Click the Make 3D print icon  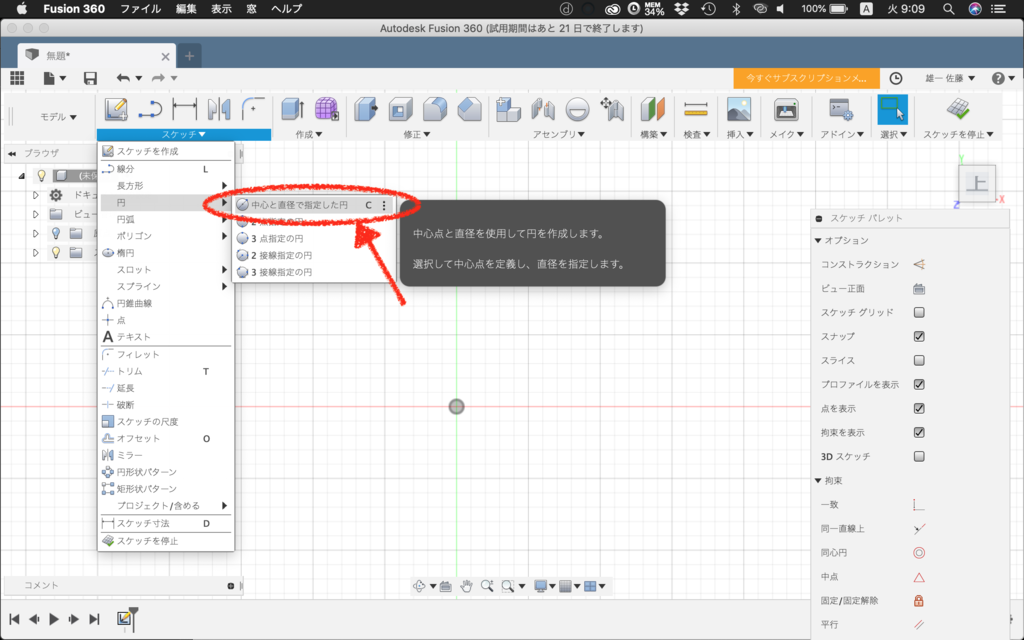click(786, 109)
